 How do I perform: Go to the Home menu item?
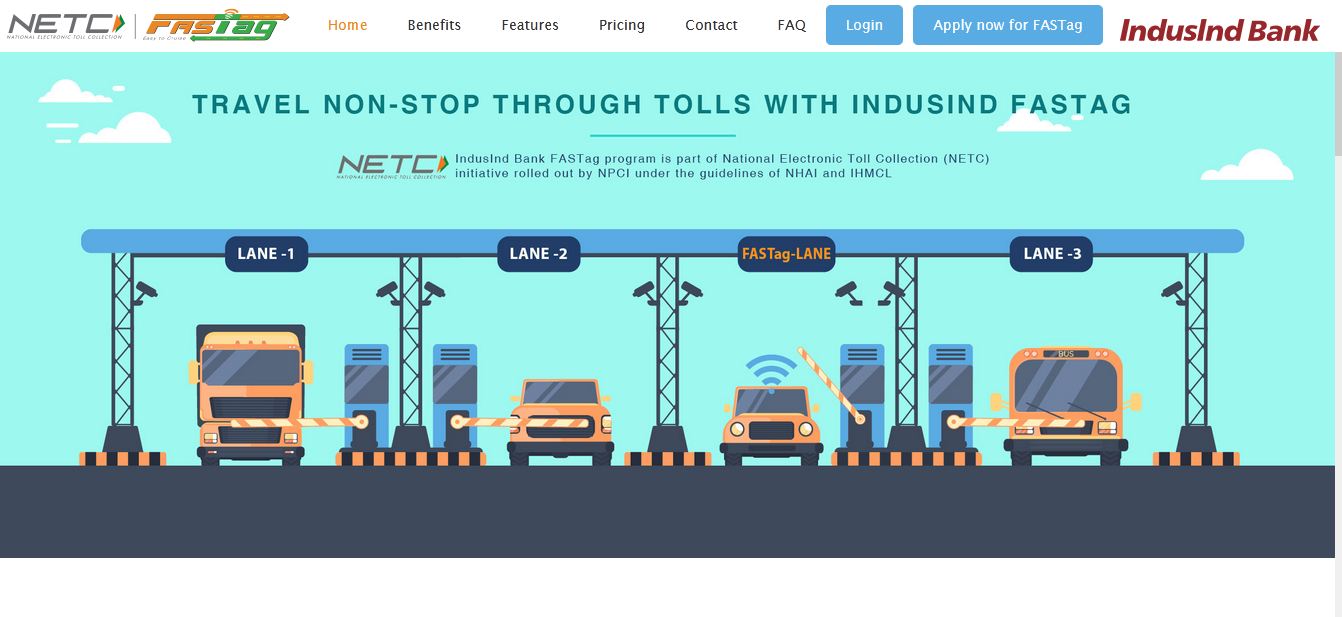point(347,25)
